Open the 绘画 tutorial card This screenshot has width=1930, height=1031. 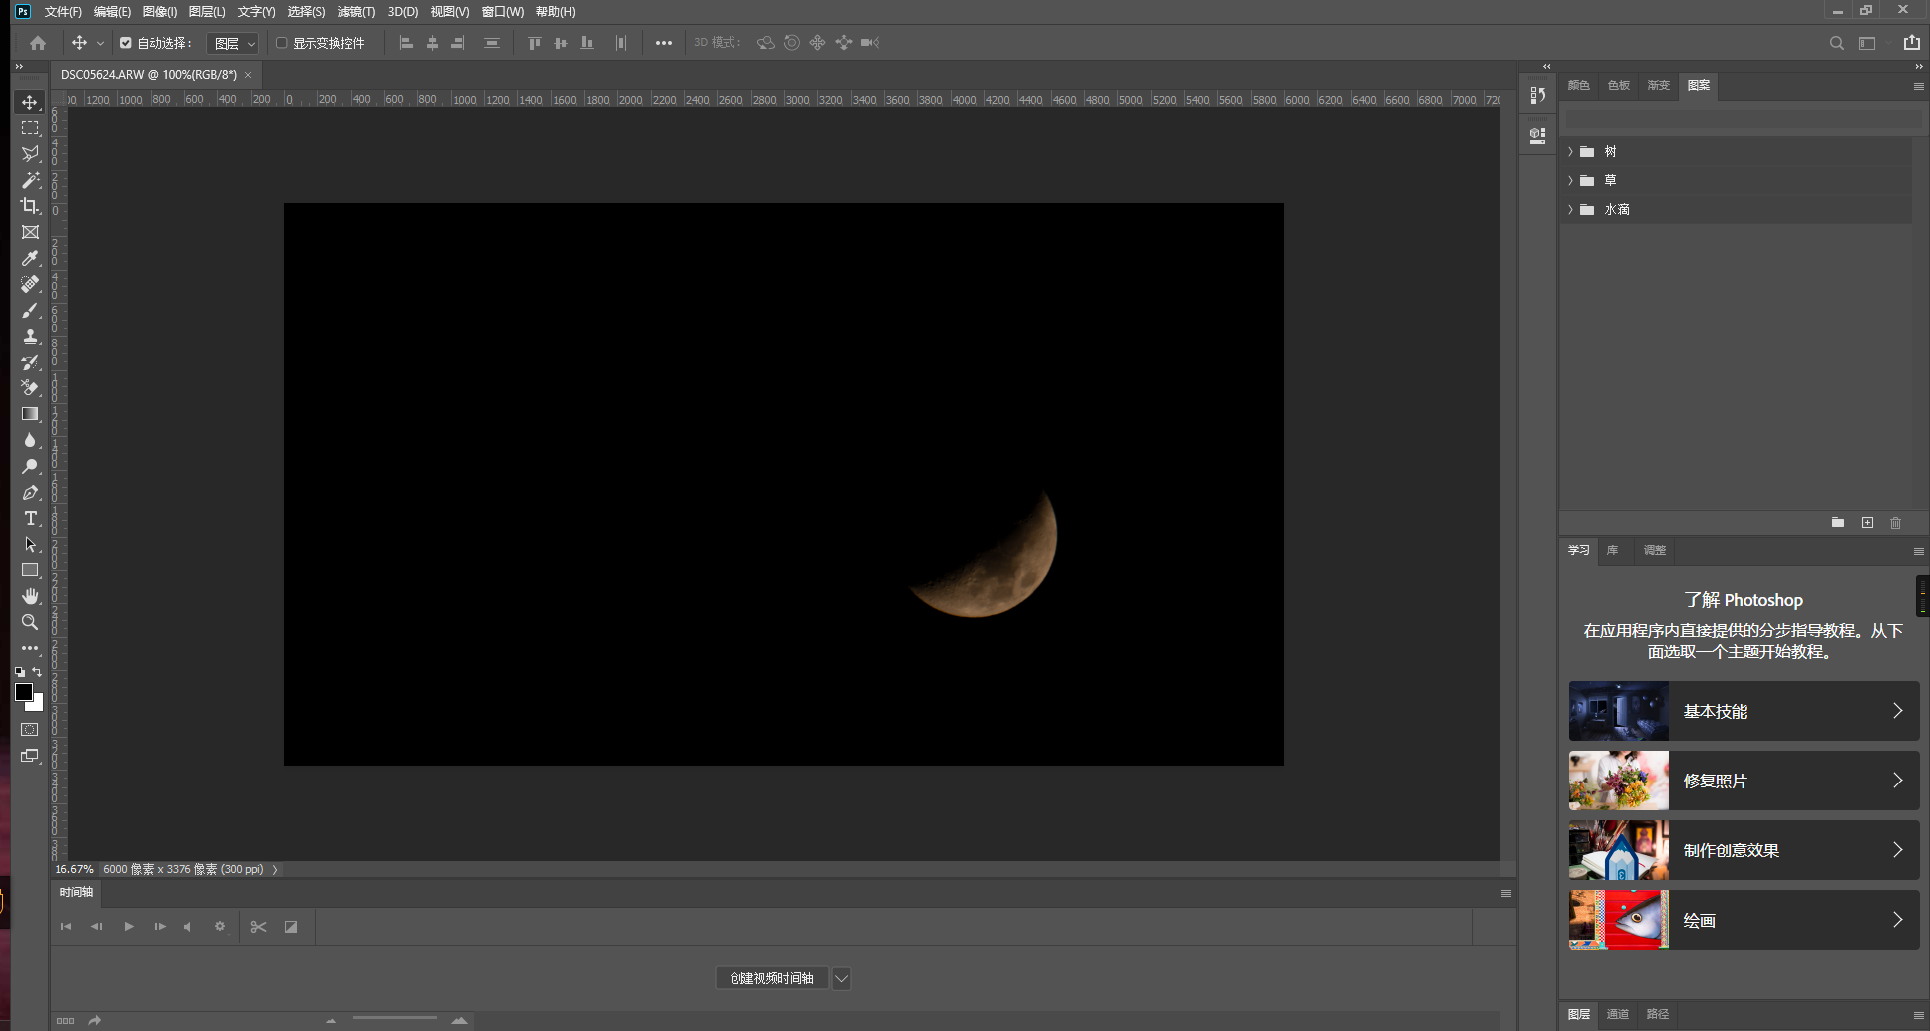(1743, 920)
